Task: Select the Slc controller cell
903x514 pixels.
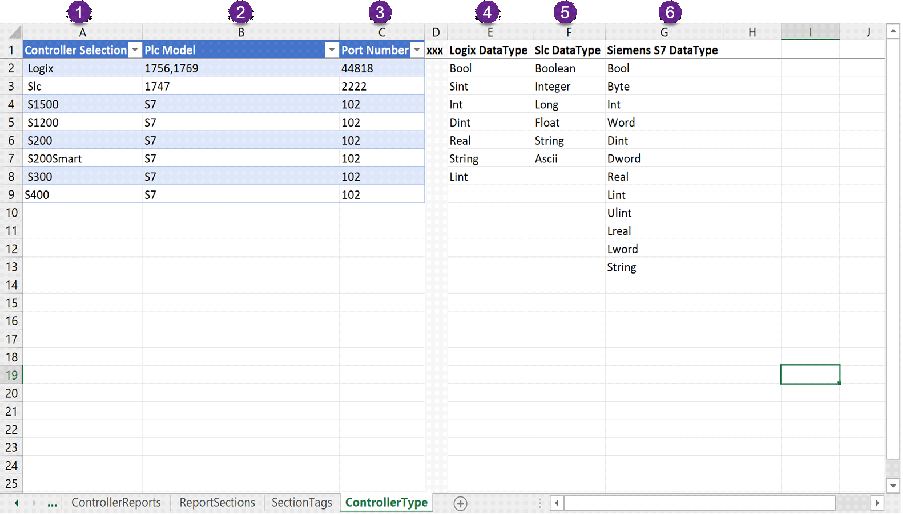Action: click(82, 86)
